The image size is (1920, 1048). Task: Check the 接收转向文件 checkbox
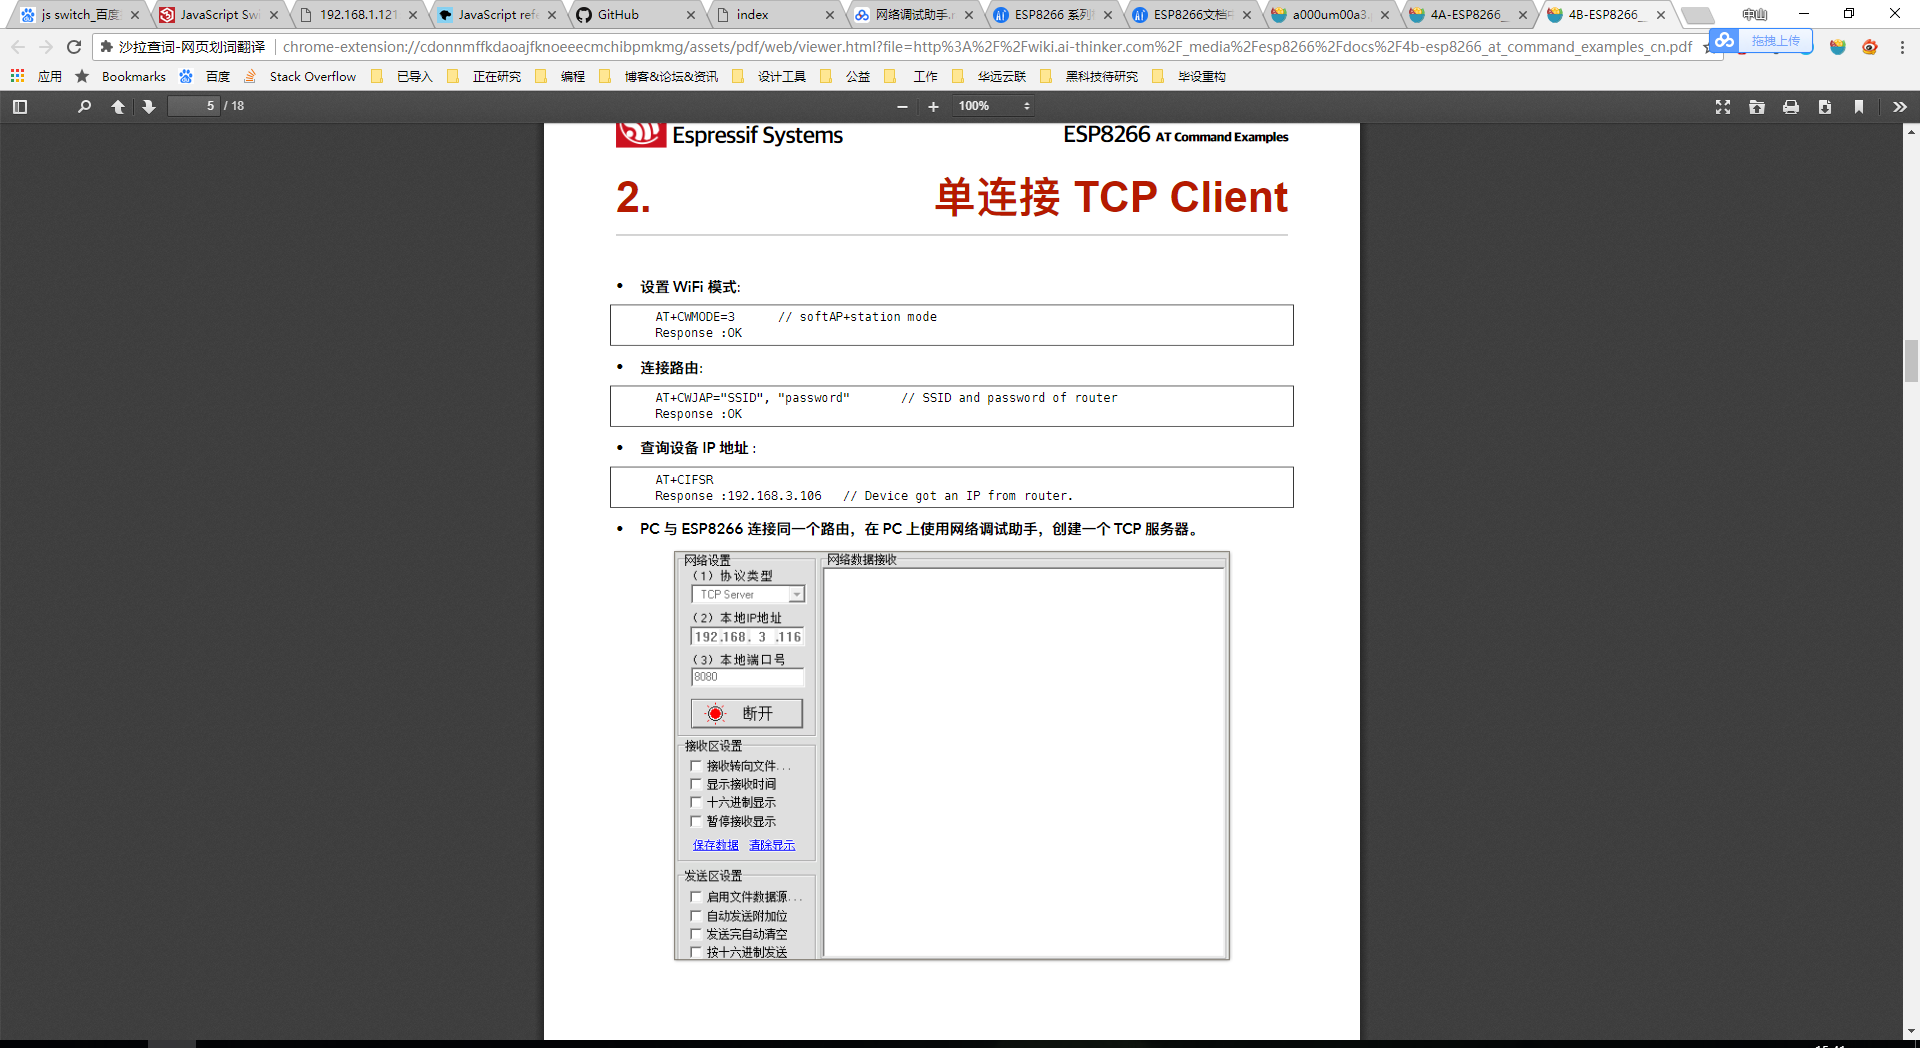tap(696, 766)
